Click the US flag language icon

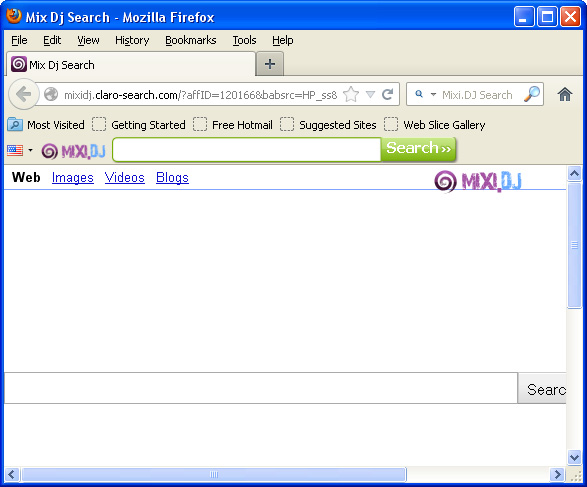pos(15,150)
